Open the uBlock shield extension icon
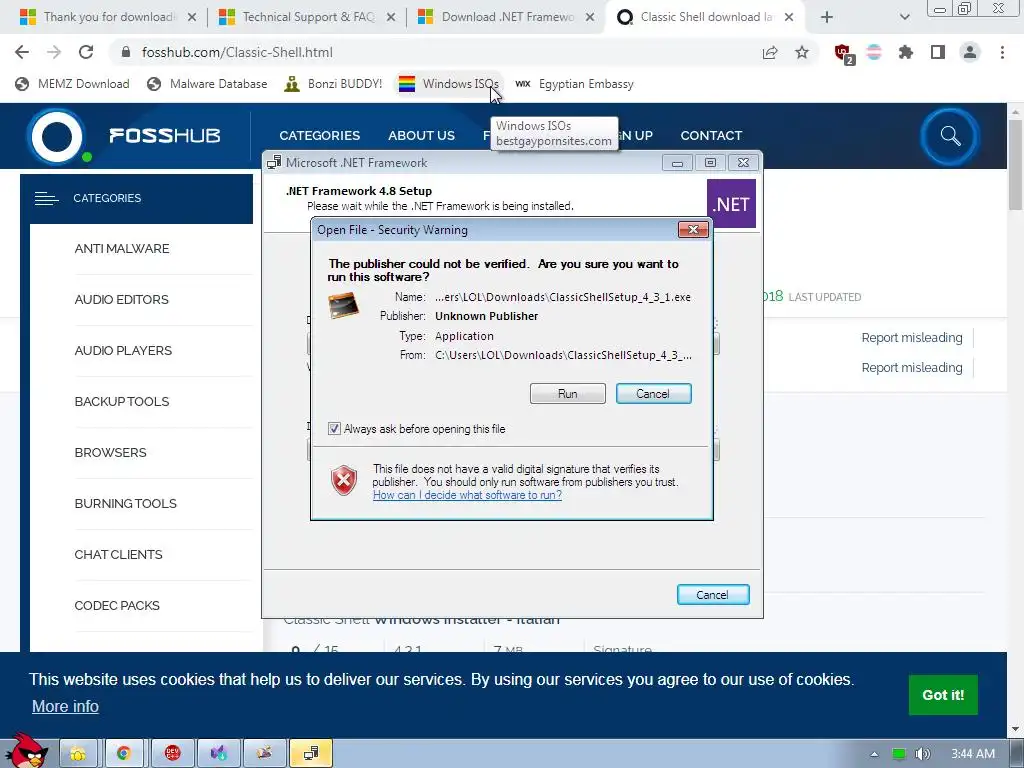Image resolution: width=1024 pixels, height=768 pixels. pyautogui.click(x=844, y=54)
